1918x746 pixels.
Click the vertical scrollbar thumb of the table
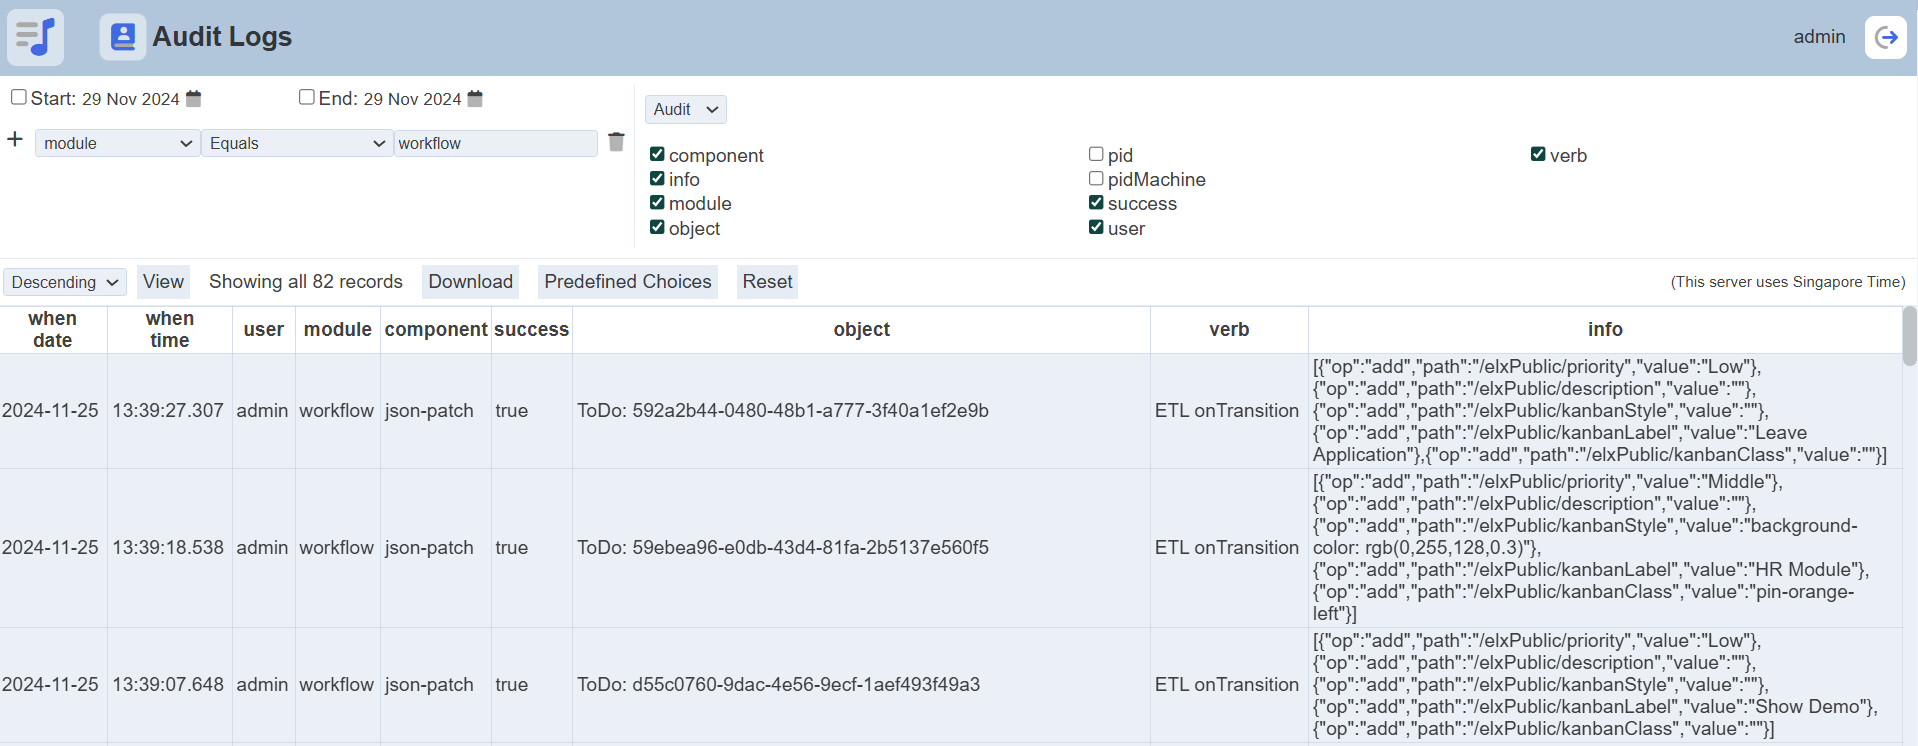1909,336
